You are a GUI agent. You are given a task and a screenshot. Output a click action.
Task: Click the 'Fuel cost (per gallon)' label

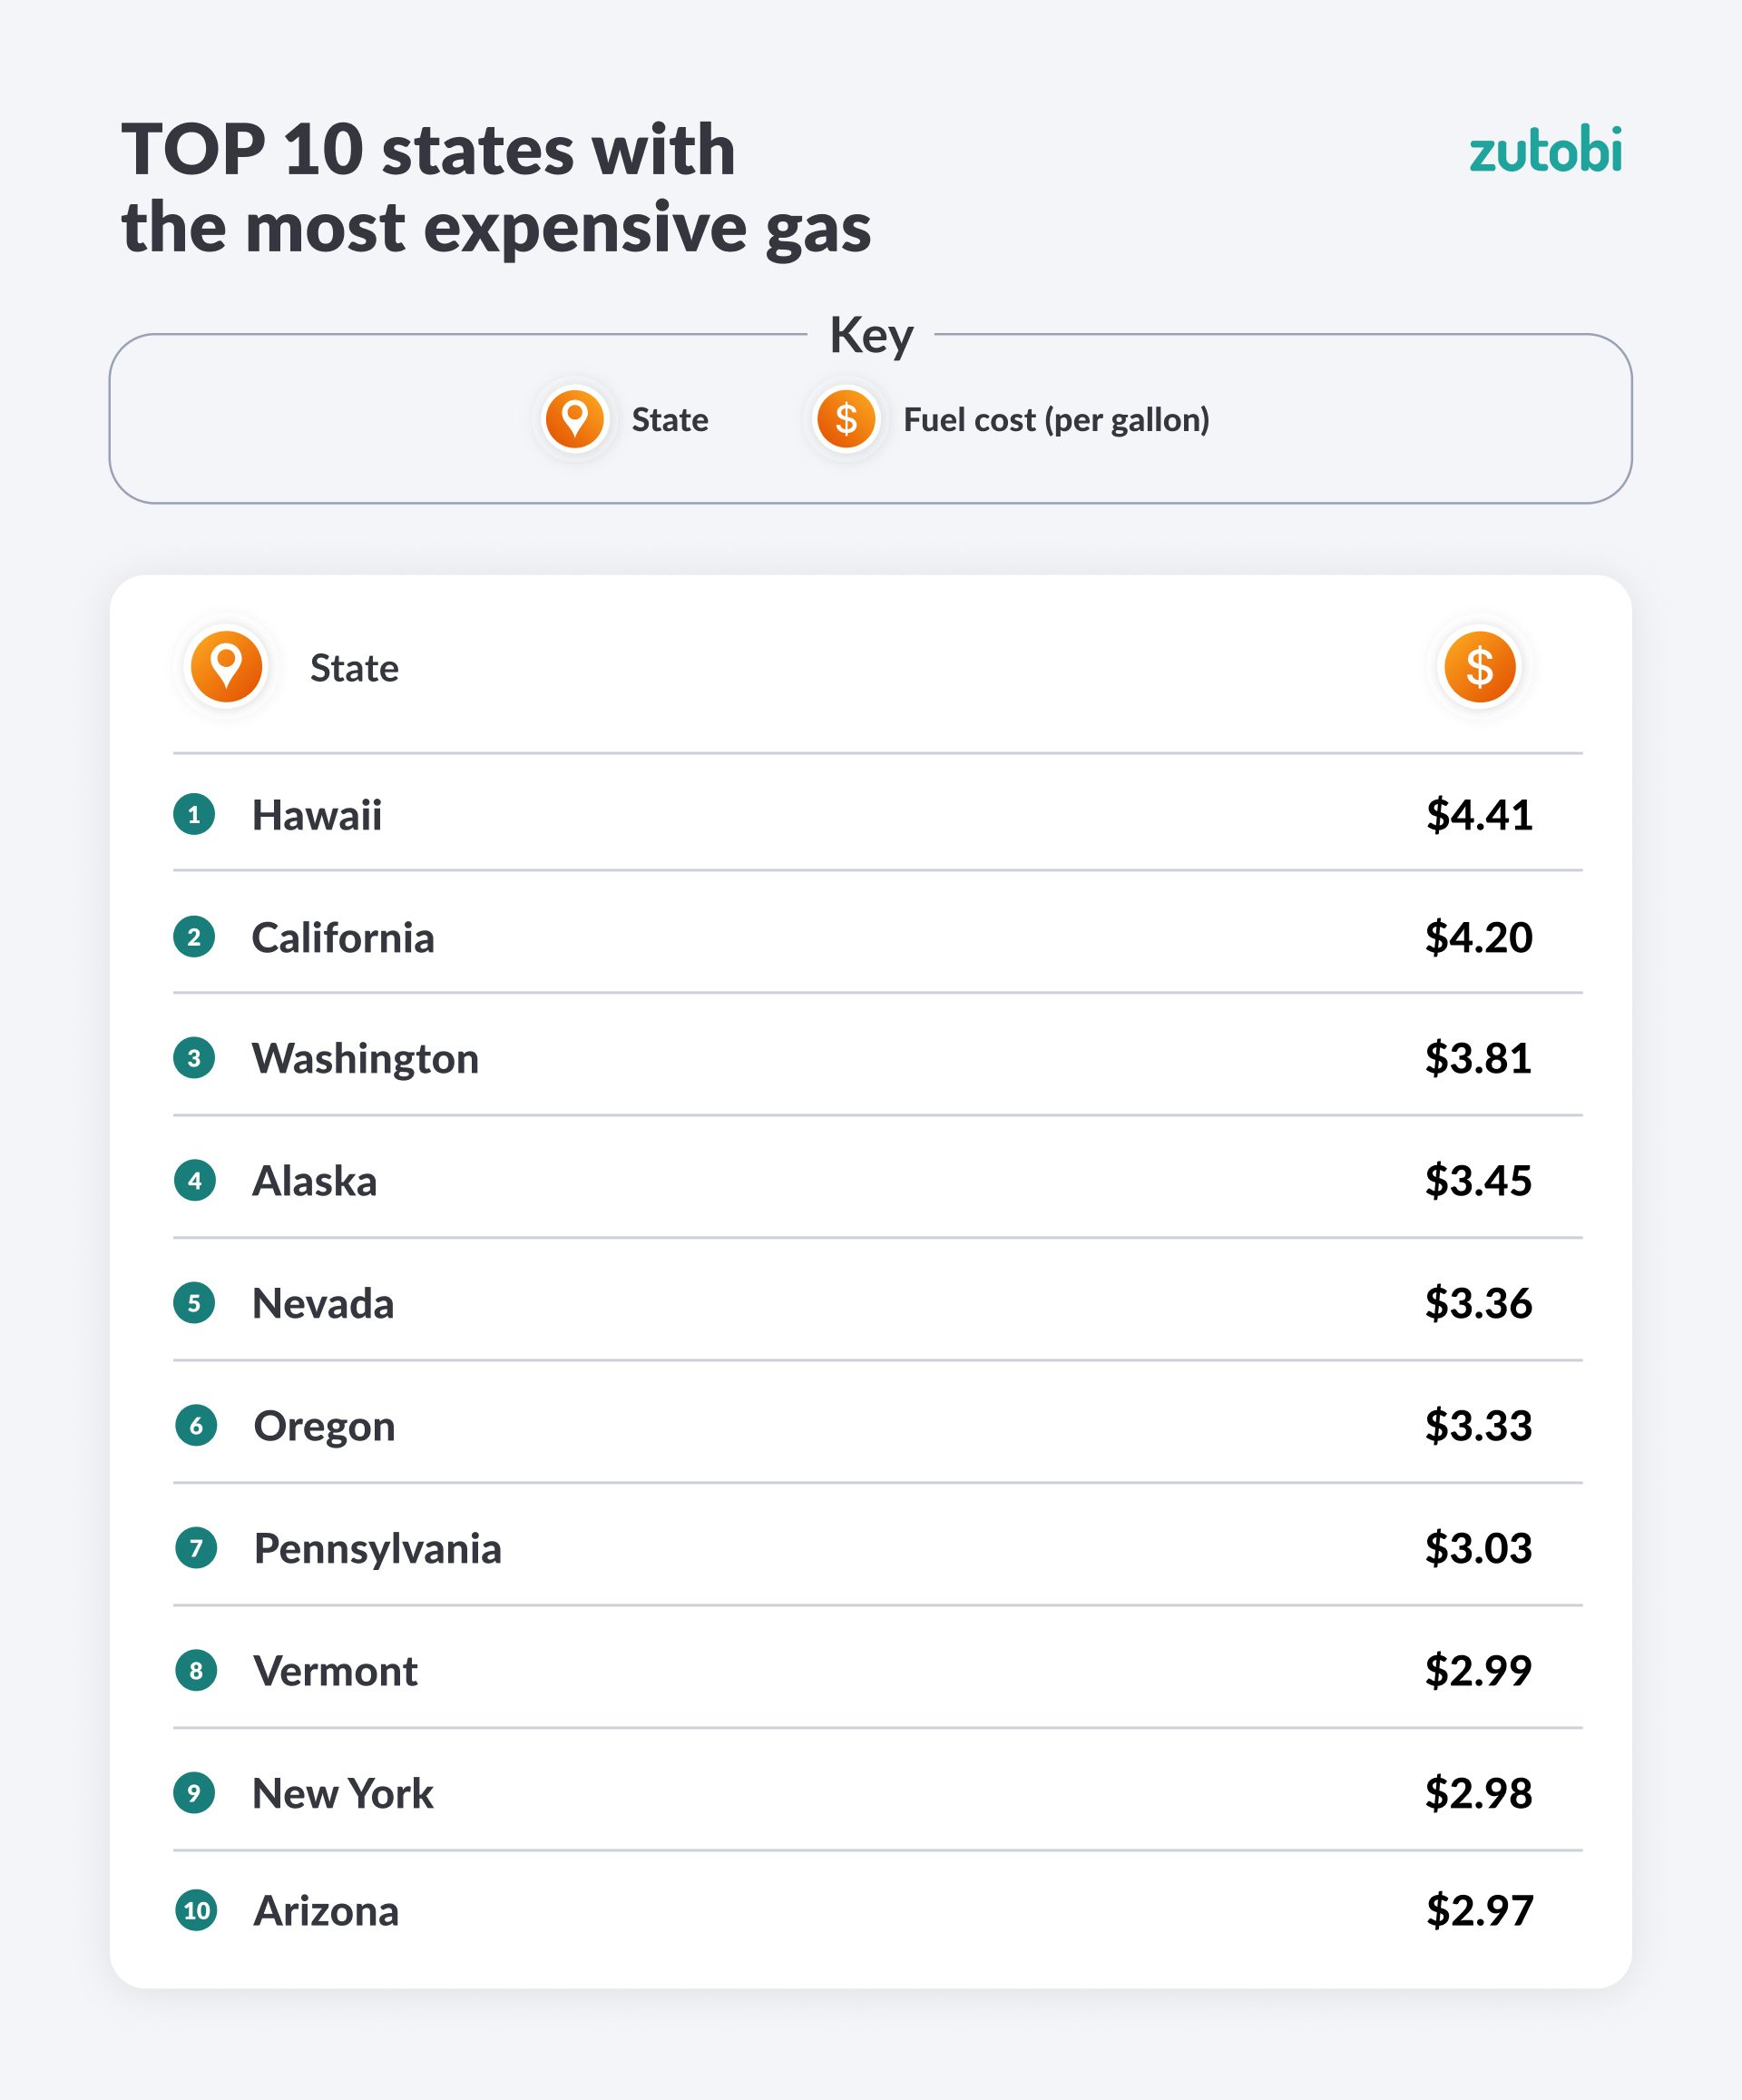tap(1056, 420)
